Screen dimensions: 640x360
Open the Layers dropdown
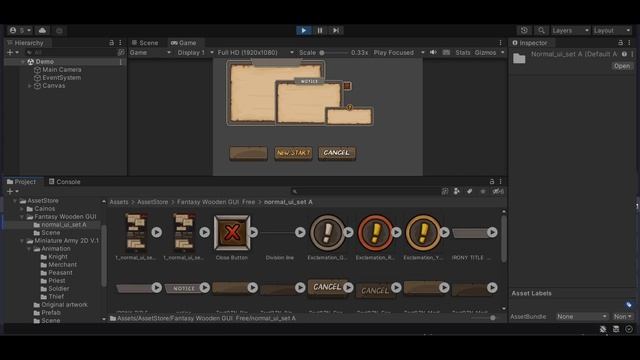[x=570, y=31]
